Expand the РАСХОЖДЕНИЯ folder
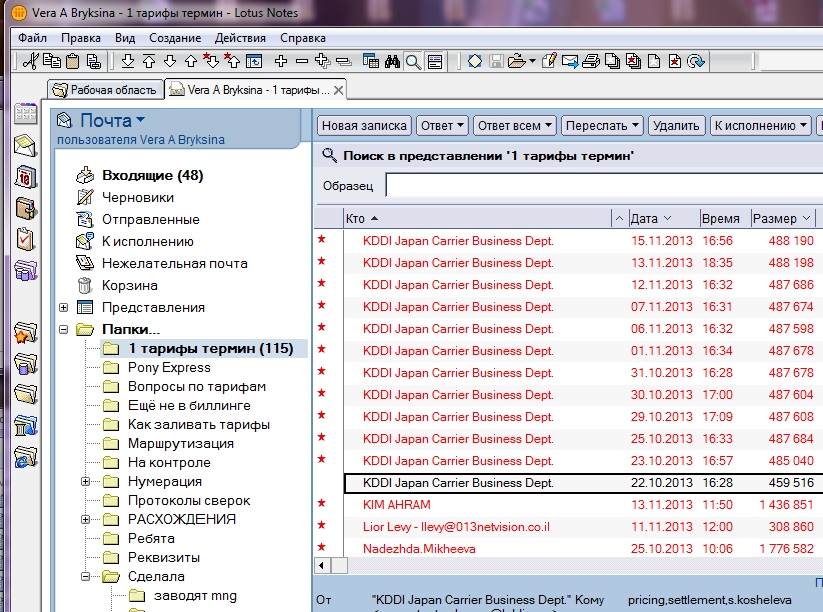Image resolution: width=823 pixels, height=612 pixels. coord(86,520)
